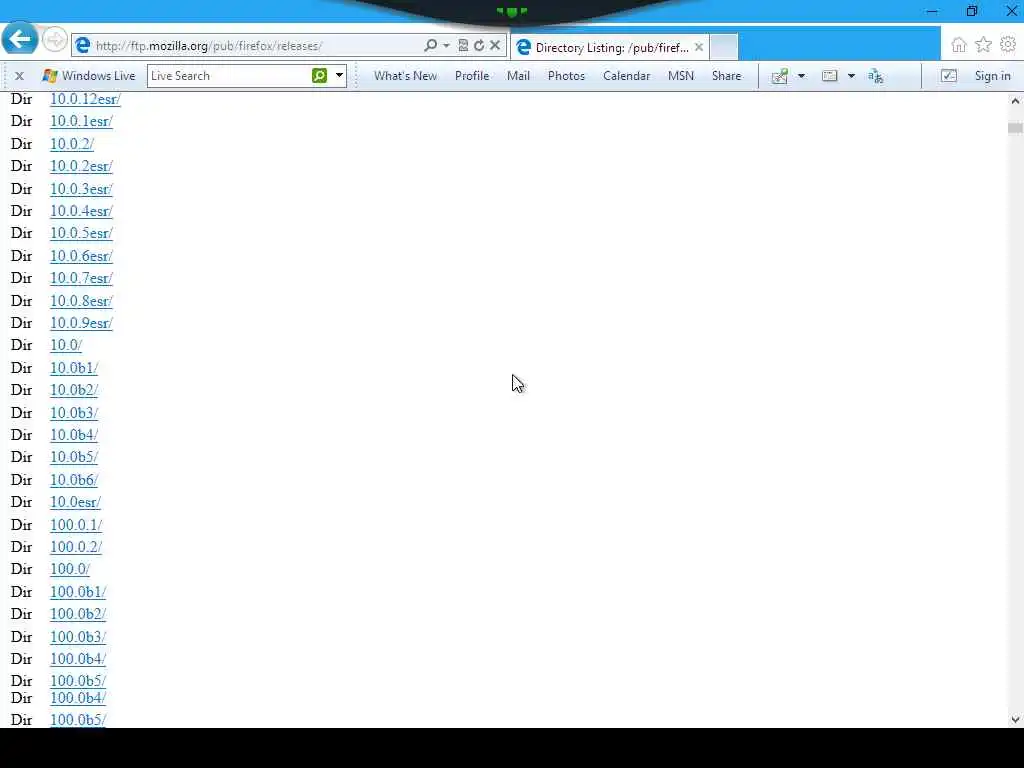Open the 100.0/ directory link

[70, 569]
